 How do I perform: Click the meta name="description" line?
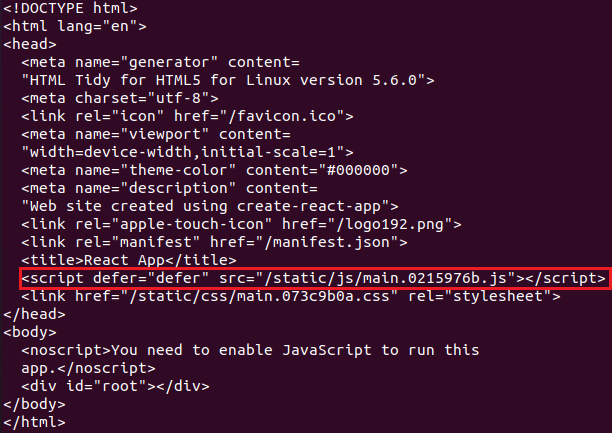pyautogui.click(x=169, y=188)
